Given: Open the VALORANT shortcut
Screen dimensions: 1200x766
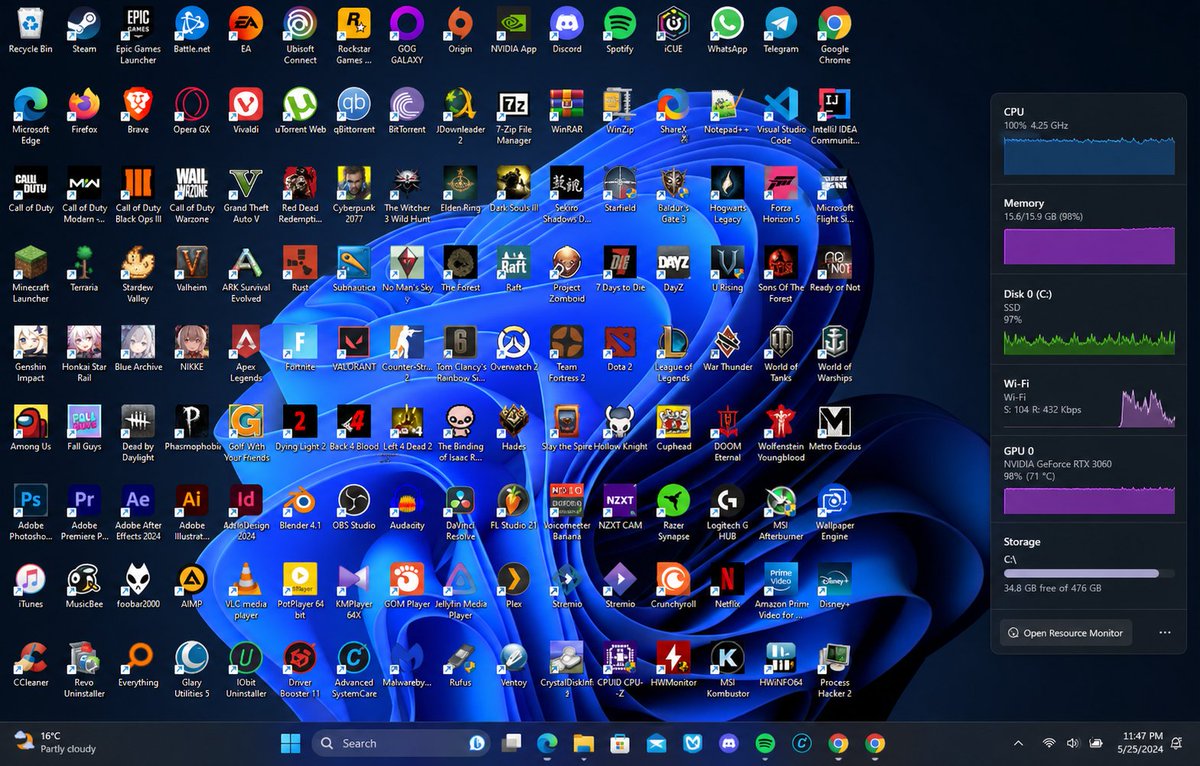Looking at the screenshot, I should click(x=353, y=348).
